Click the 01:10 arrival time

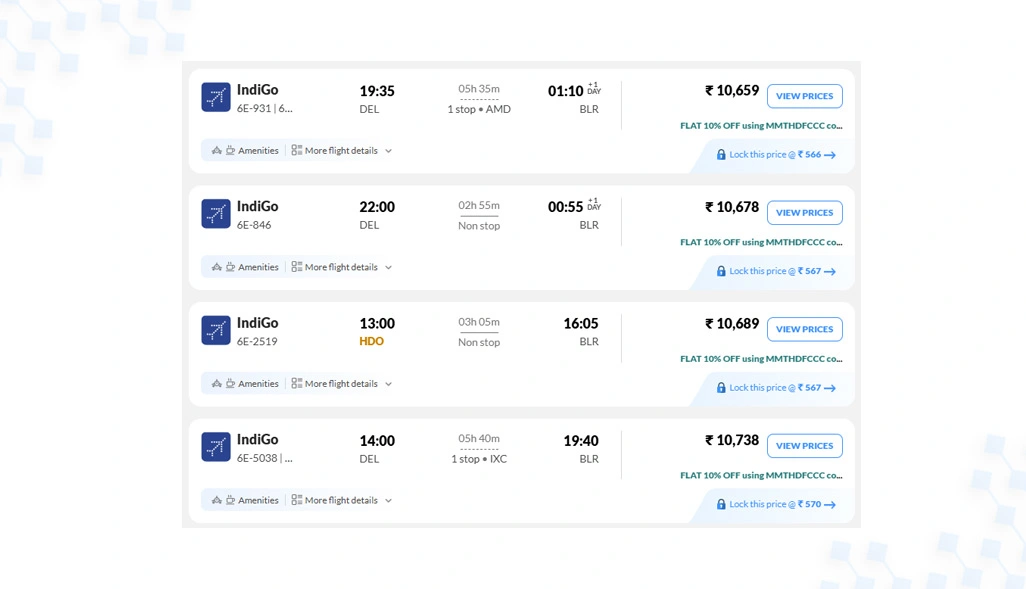pos(565,91)
